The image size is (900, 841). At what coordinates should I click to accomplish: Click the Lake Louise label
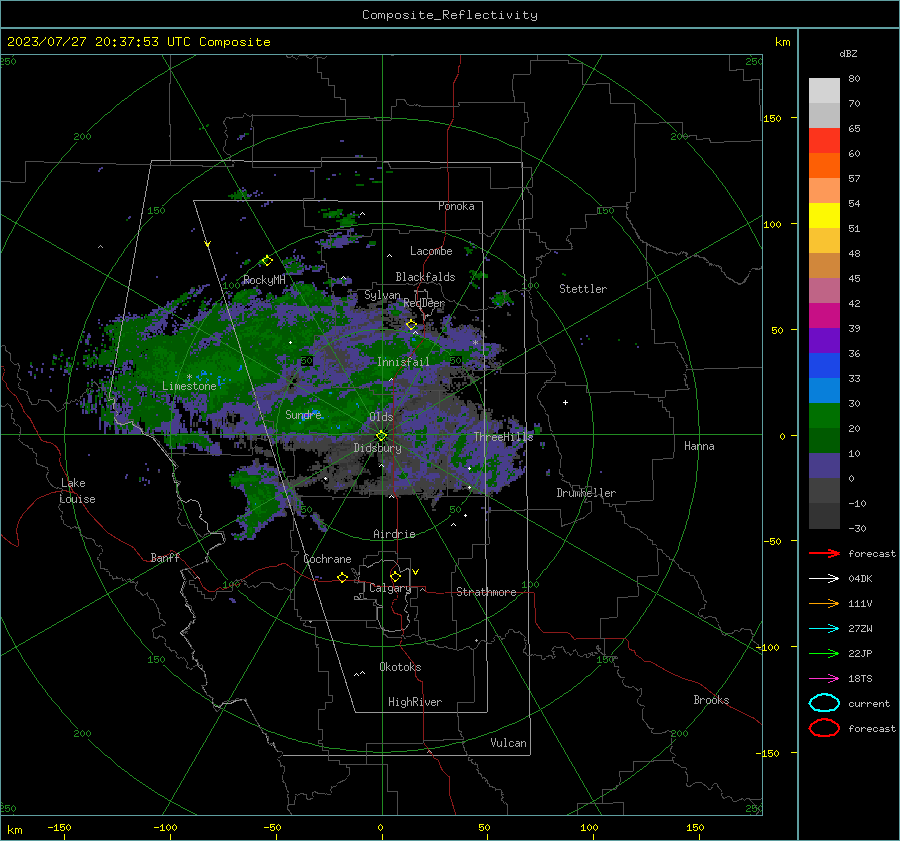77,491
